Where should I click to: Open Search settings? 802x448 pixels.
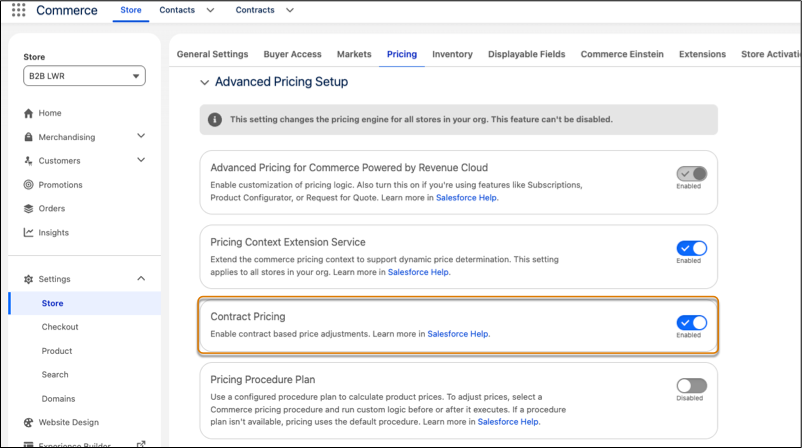click(55, 375)
